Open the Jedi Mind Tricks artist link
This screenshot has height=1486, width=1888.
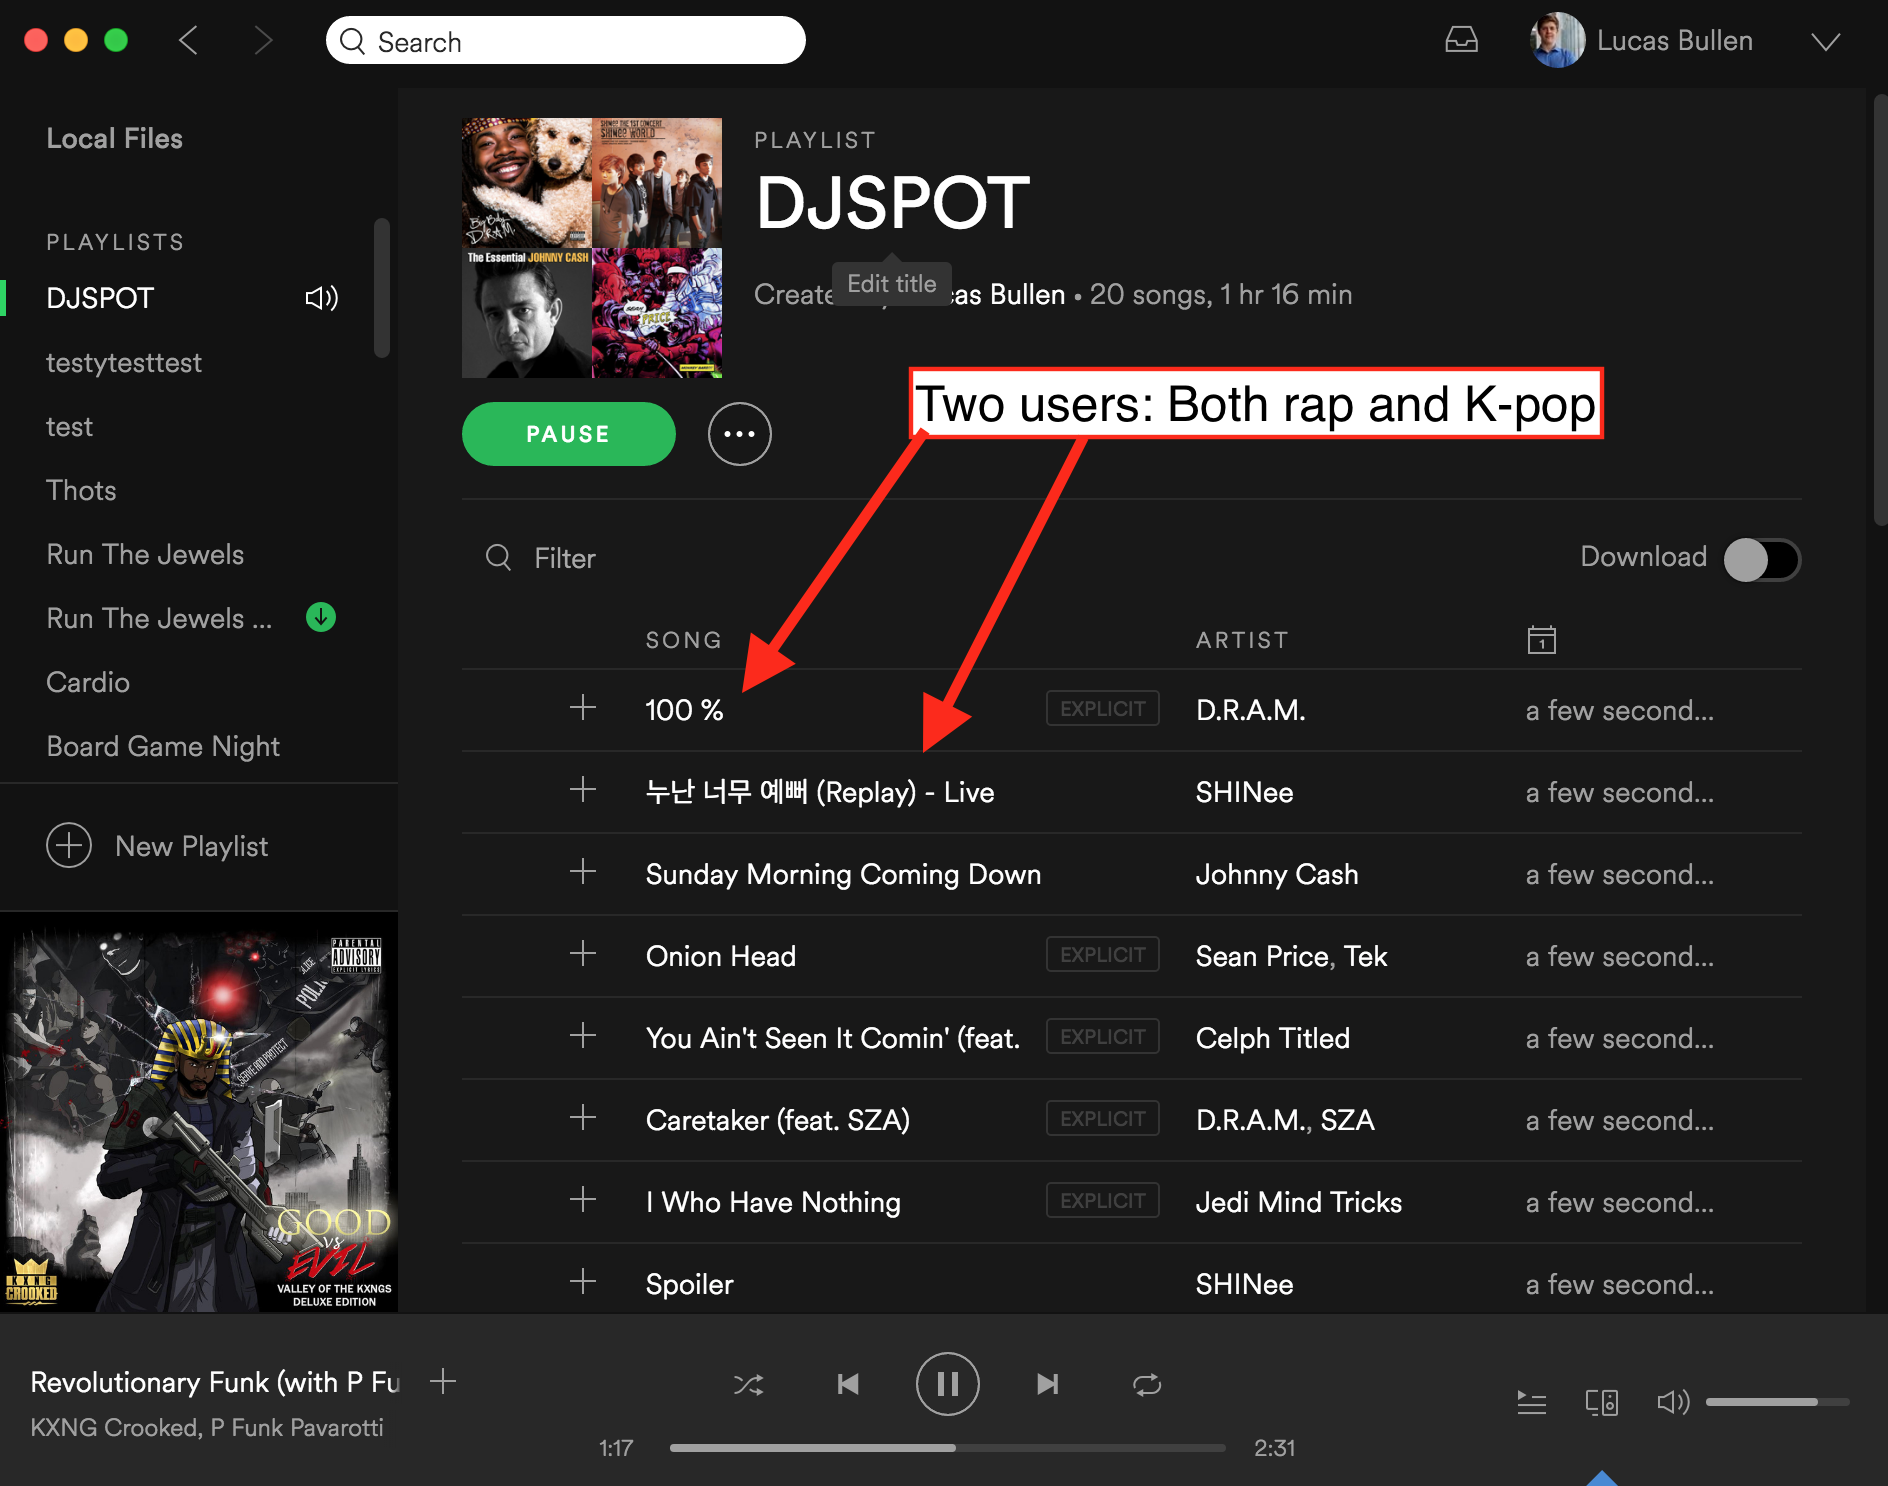point(1299,1202)
